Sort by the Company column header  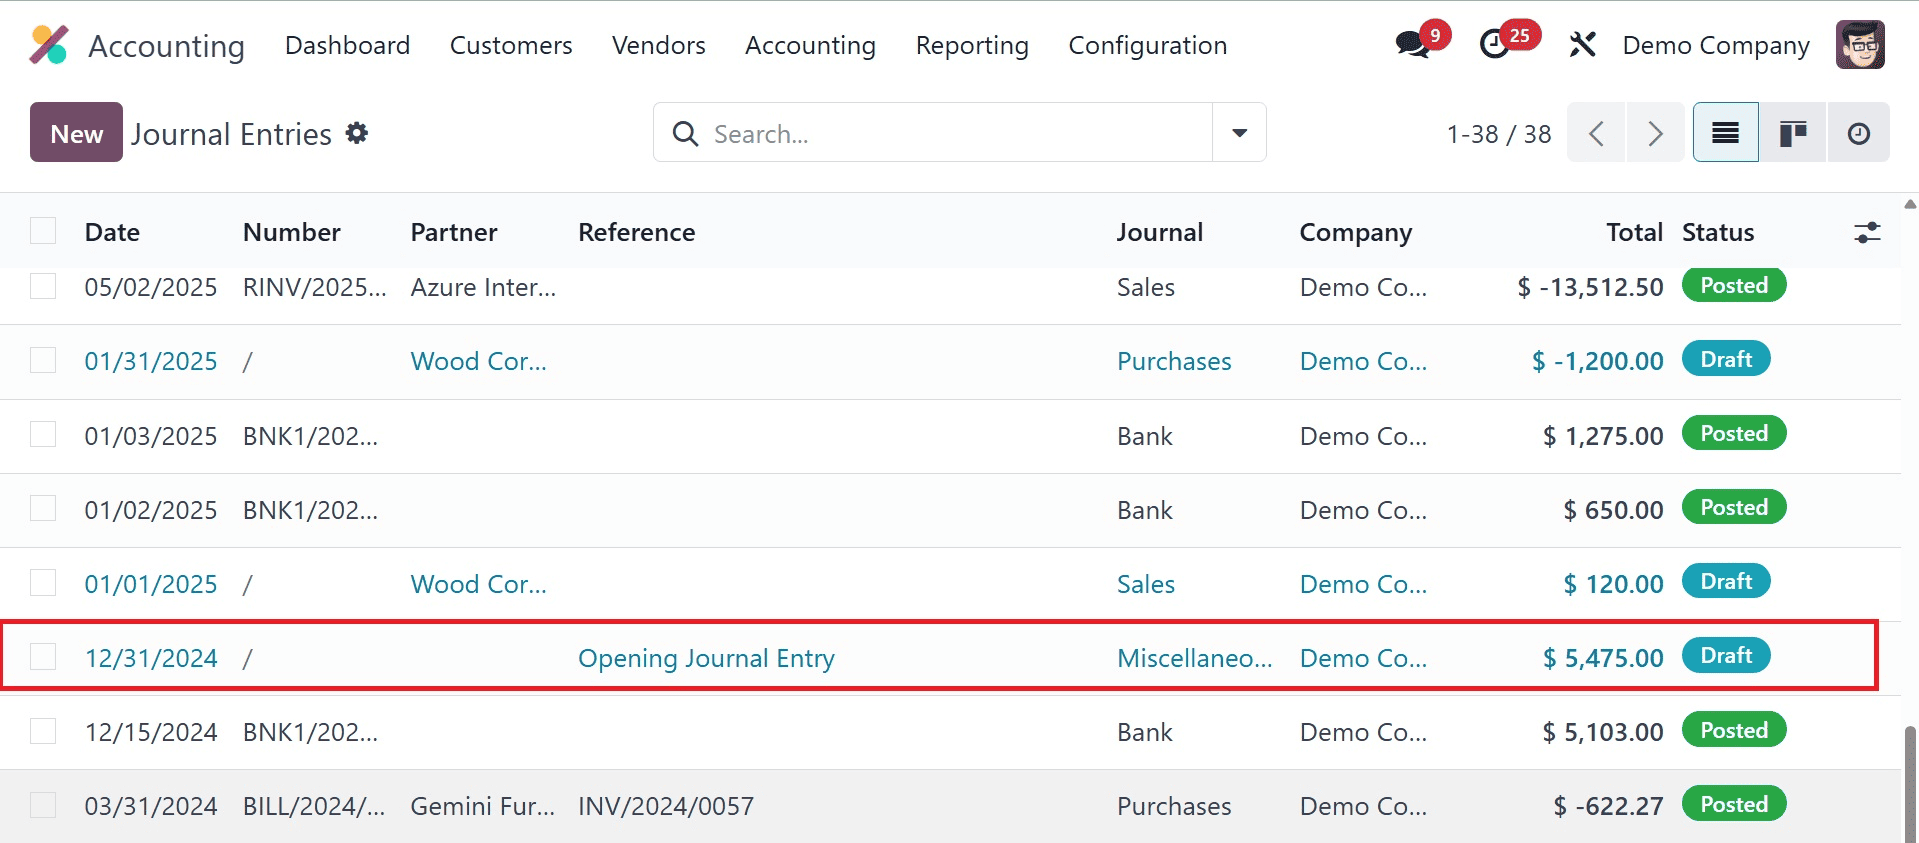[x=1356, y=232]
